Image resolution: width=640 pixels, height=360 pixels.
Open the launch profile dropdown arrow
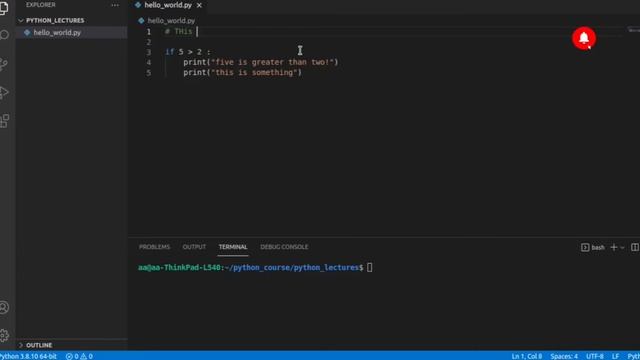[622, 247]
